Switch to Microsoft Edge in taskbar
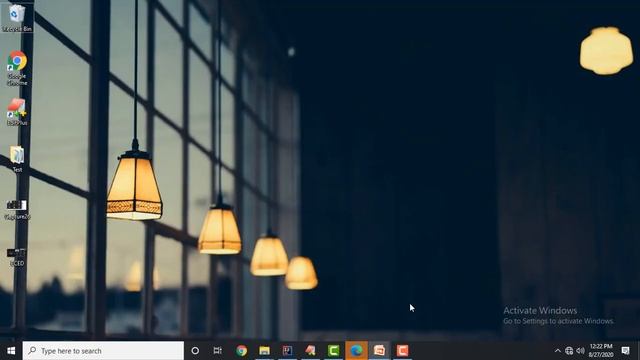The height and width of the screenshot is (360, 640). point(356,351)
